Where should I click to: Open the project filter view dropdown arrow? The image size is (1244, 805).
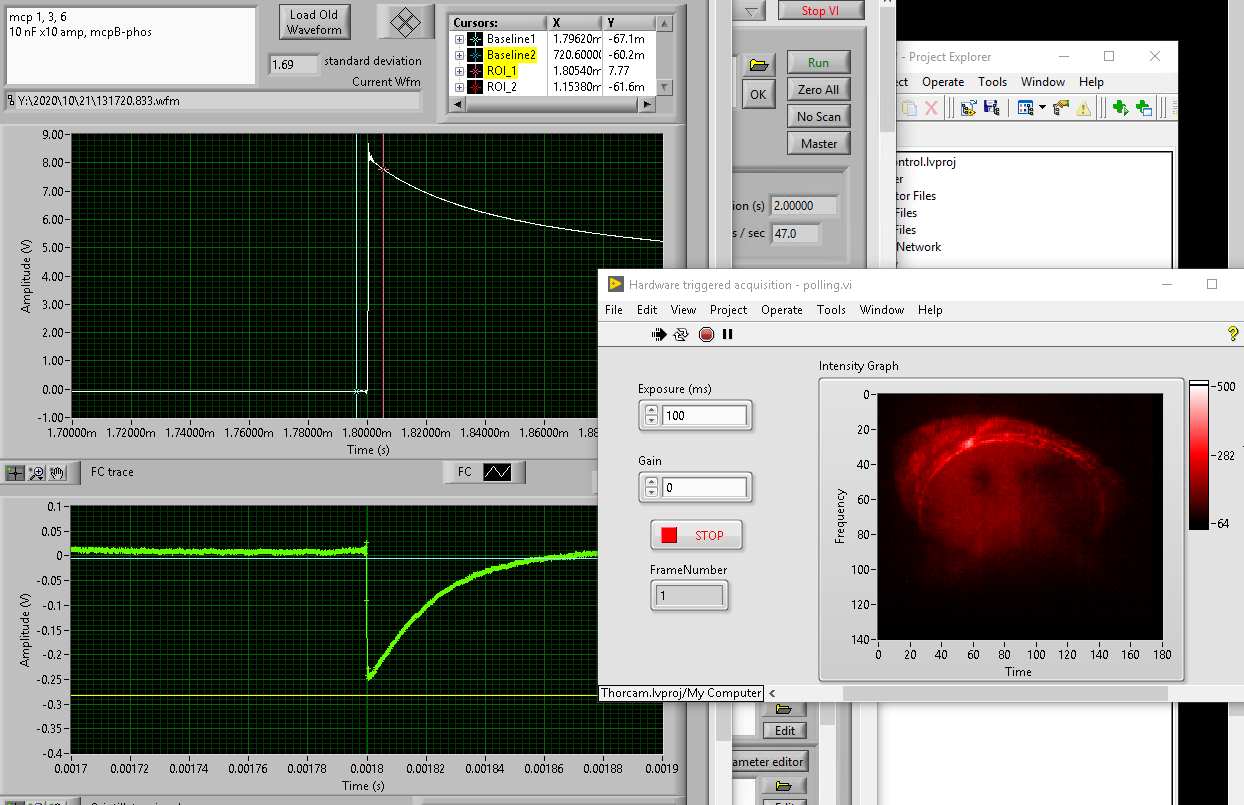[x=1042, y=108]
